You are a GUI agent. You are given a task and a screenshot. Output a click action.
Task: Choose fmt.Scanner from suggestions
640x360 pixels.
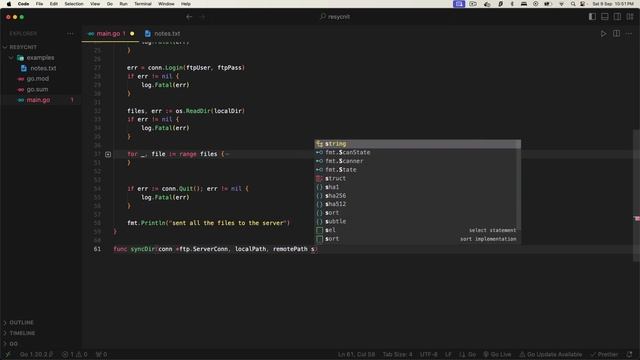[x=416, y=161]
